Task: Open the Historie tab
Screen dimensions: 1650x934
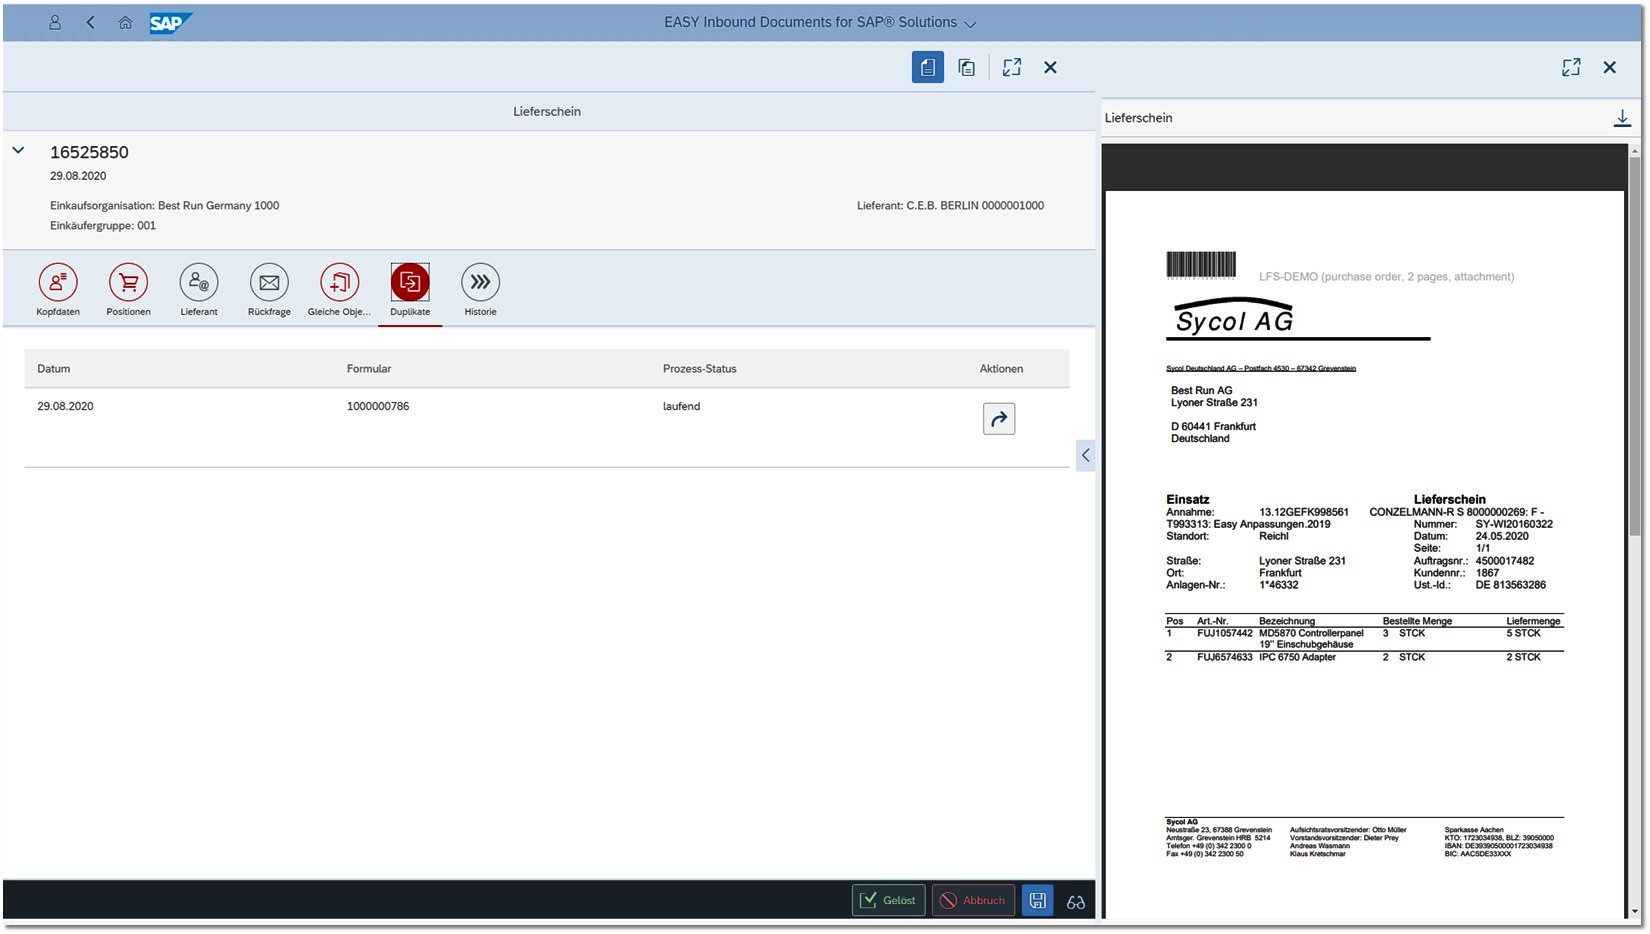Action: pyautogui.click(x=480, y=291)
